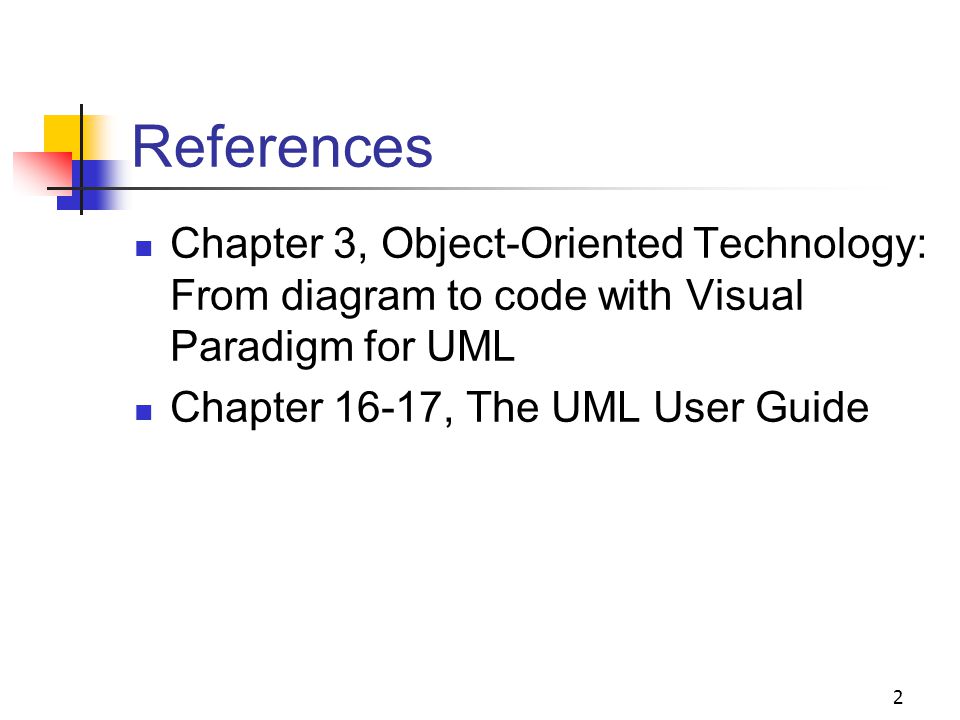The height and width of the screenshot is (720, 960).
Task: Click the text Chapter 3
Action: click(x=269, y=244)
